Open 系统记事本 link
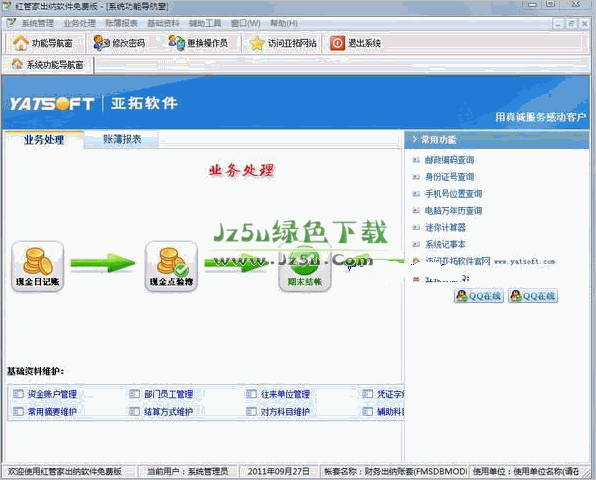Viewport: 596px width, 480px height. tap(445, 244)
